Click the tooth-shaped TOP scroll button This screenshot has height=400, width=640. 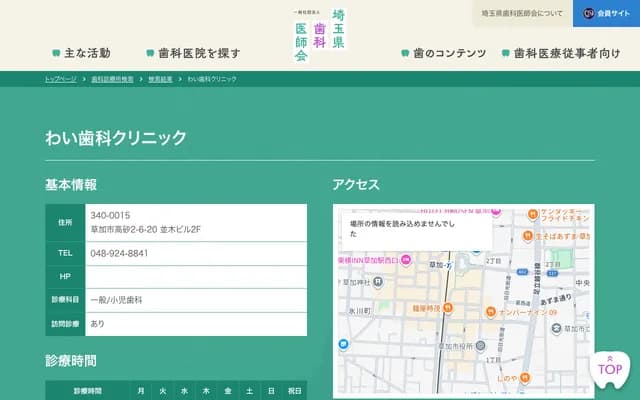[610, 370]
